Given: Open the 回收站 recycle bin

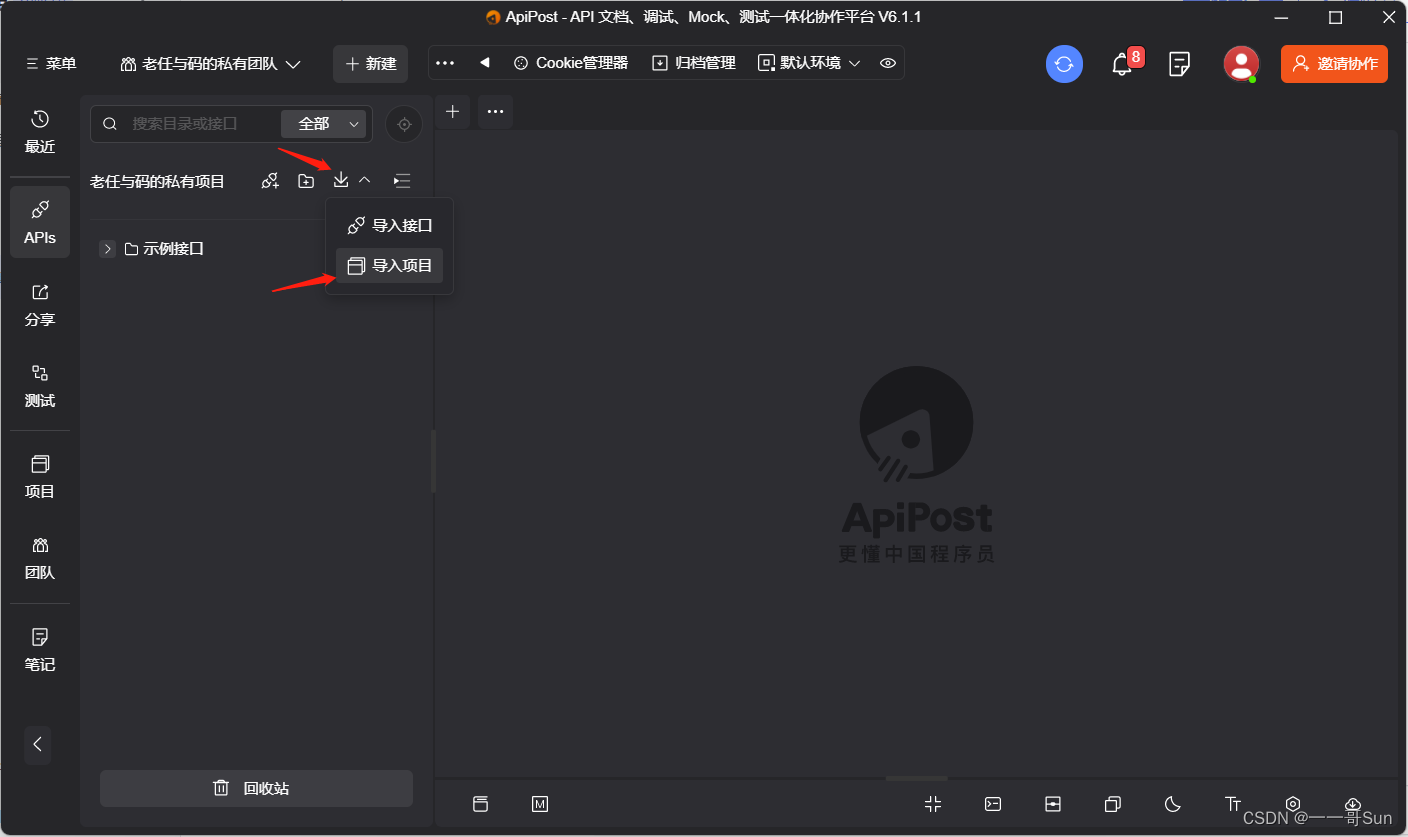Looking at the screenshot, I should pos(256,788).
